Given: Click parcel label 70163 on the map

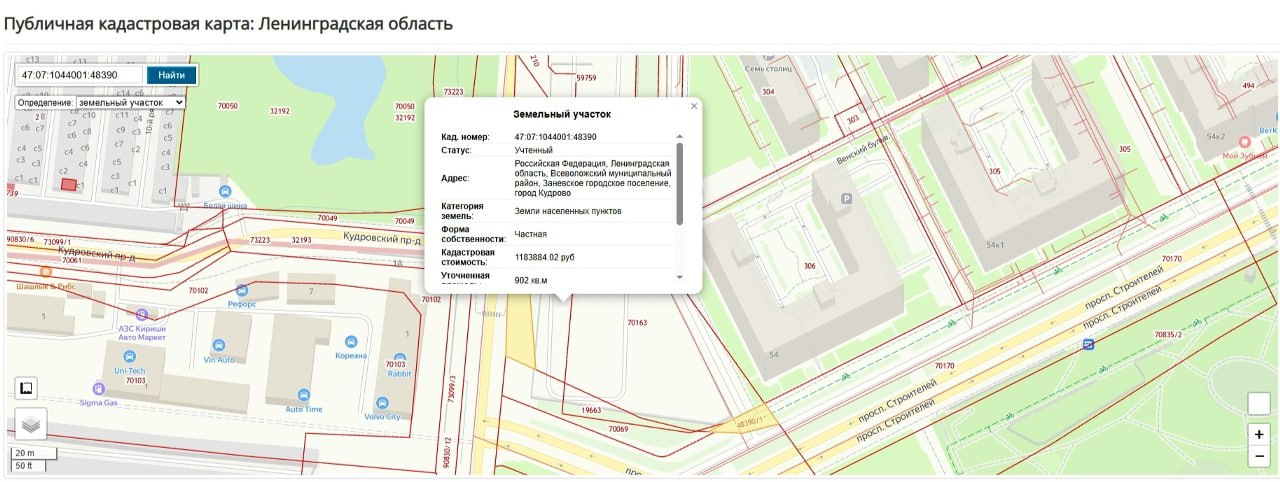Looking at the screenshot, I should click(637, 323).
